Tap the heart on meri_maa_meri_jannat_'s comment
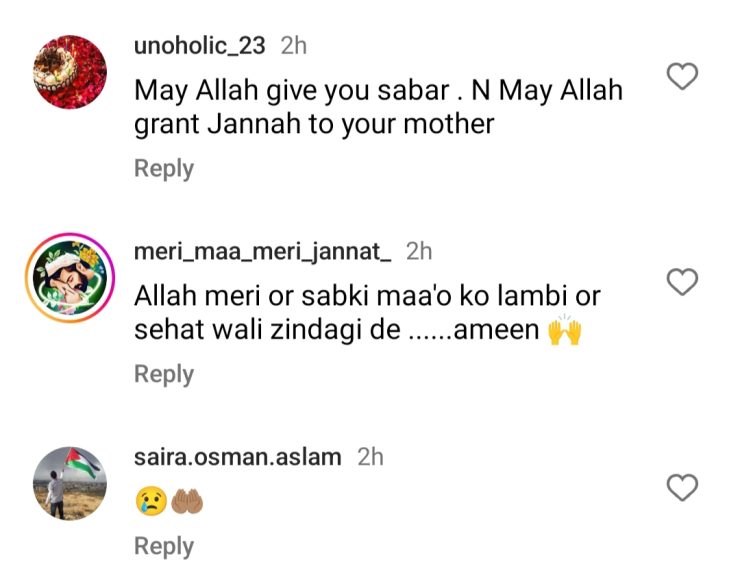 pyautogui.click(x=682, y=282)
